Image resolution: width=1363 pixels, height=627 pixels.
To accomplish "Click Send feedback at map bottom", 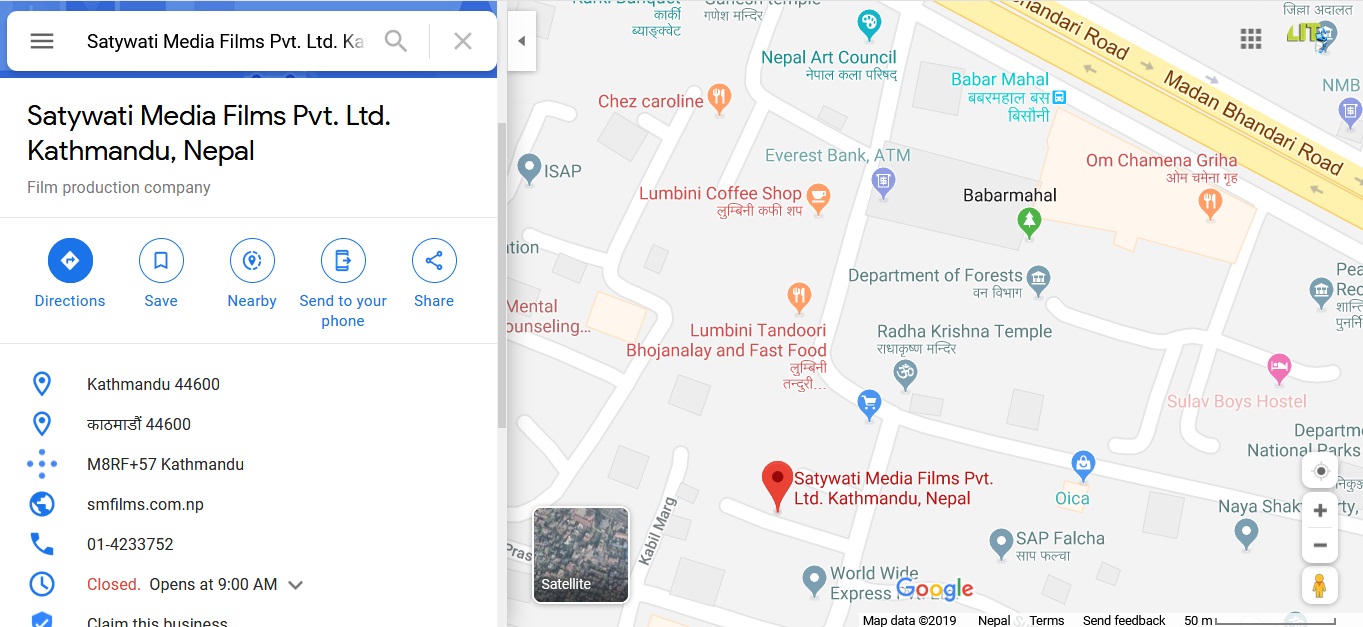I will click(1124, 620).
